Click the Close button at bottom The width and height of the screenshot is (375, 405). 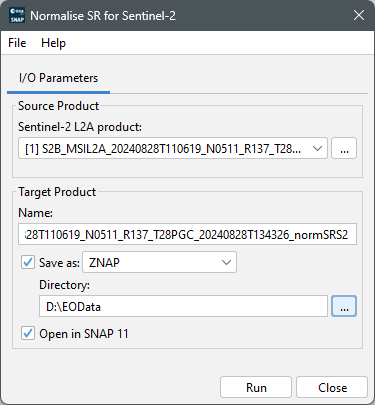(x=332, y=388)
